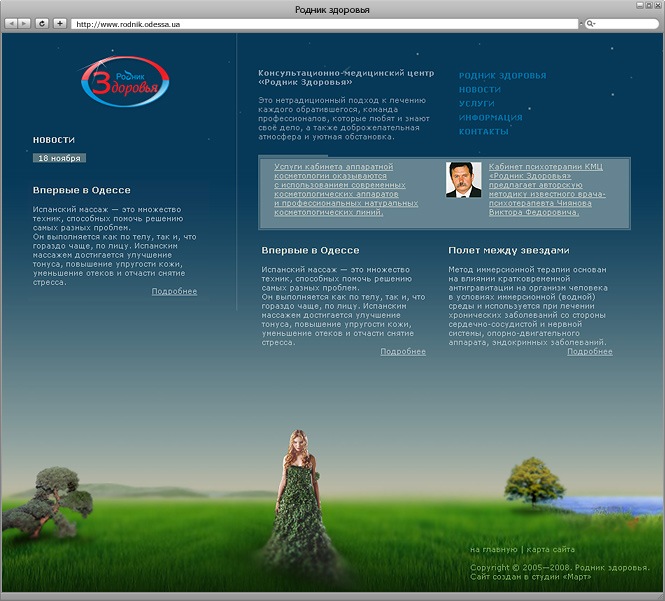The height and width of the screenshot is (601, 665).
Task: Click the на главную footer link
Action: point(494,549)
